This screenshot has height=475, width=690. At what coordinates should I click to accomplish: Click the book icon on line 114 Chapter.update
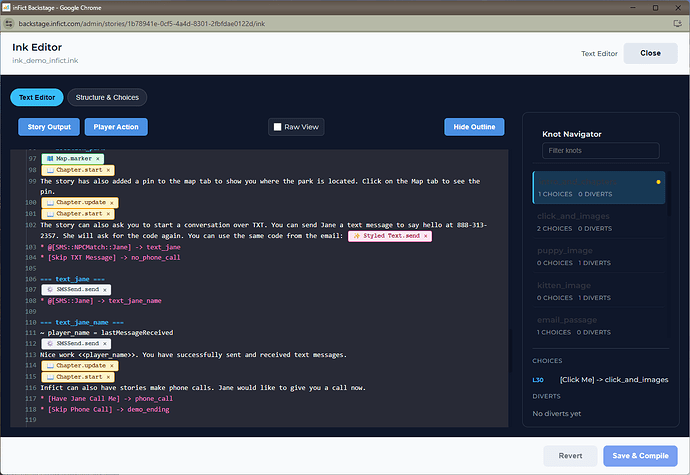tap(51, 366)
